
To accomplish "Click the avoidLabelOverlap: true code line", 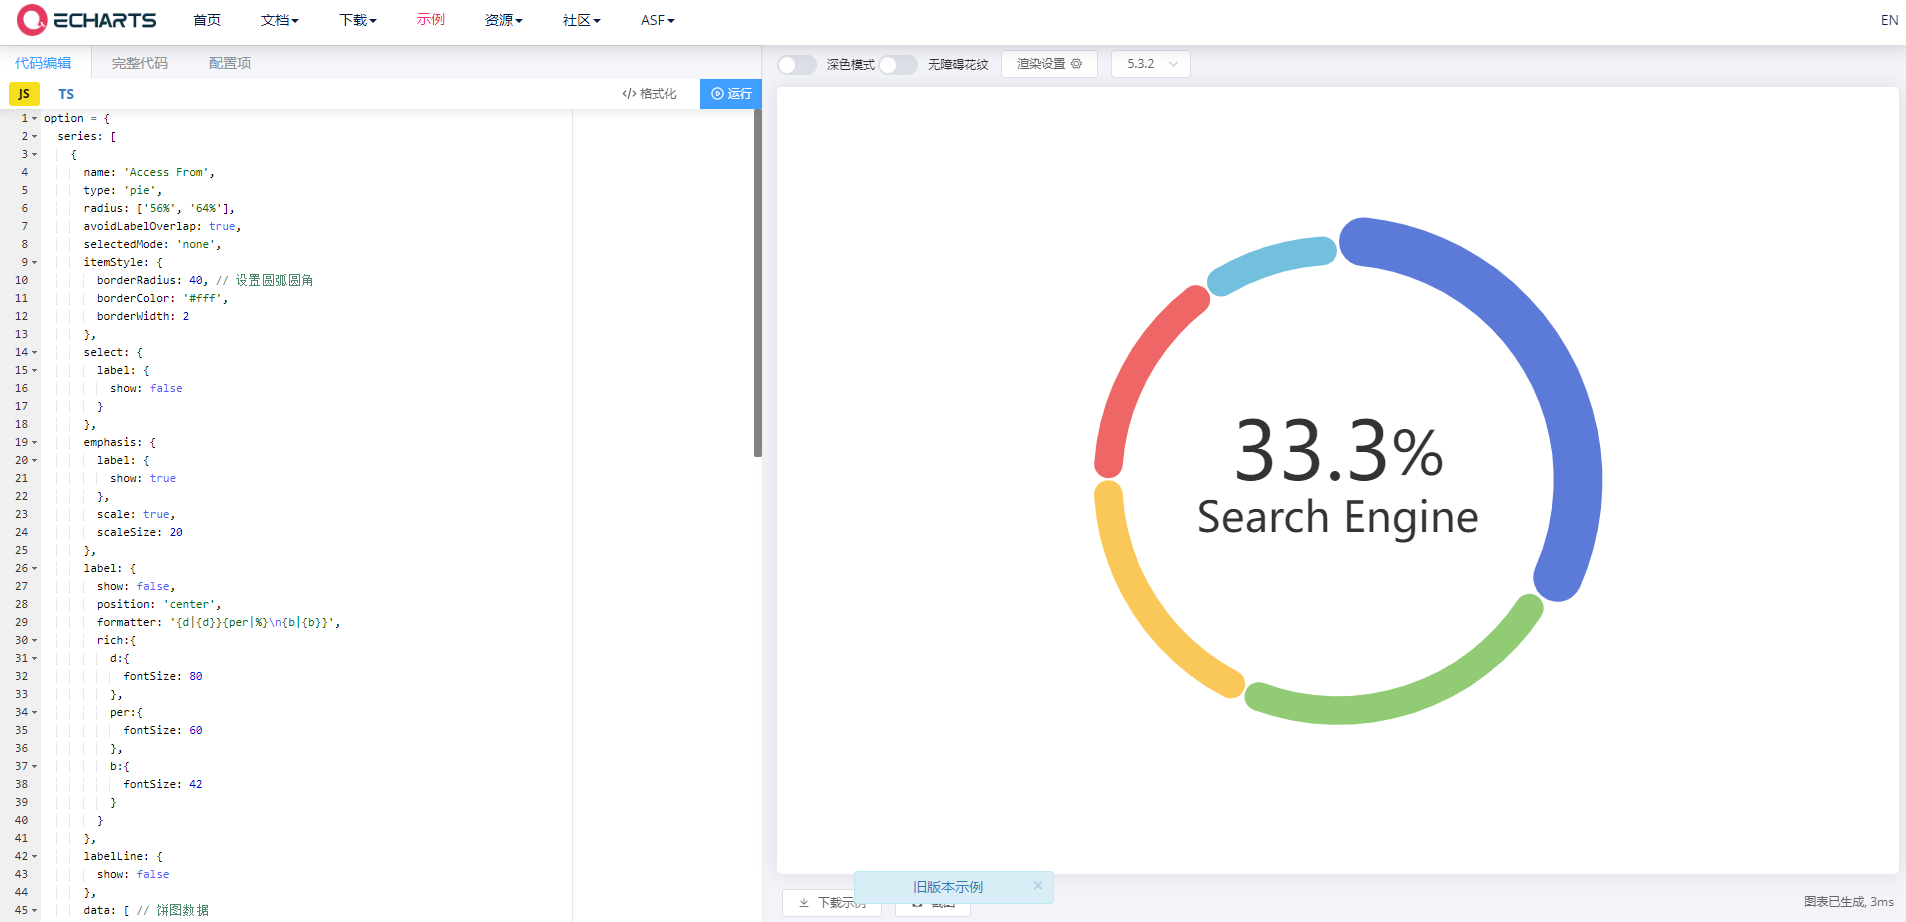I will point(162,226).
